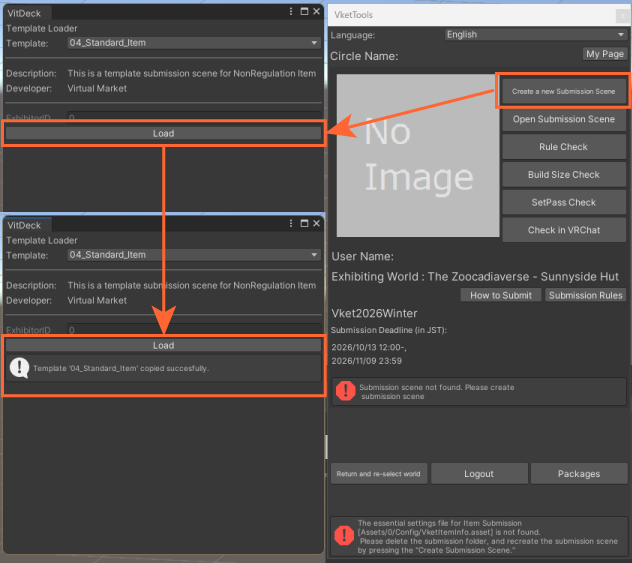Click 'Virtual Market' developer in lower VitDeck window
The height and width of the screenshot is (563, 632).
pyautogui.click(x=97, y=301)
